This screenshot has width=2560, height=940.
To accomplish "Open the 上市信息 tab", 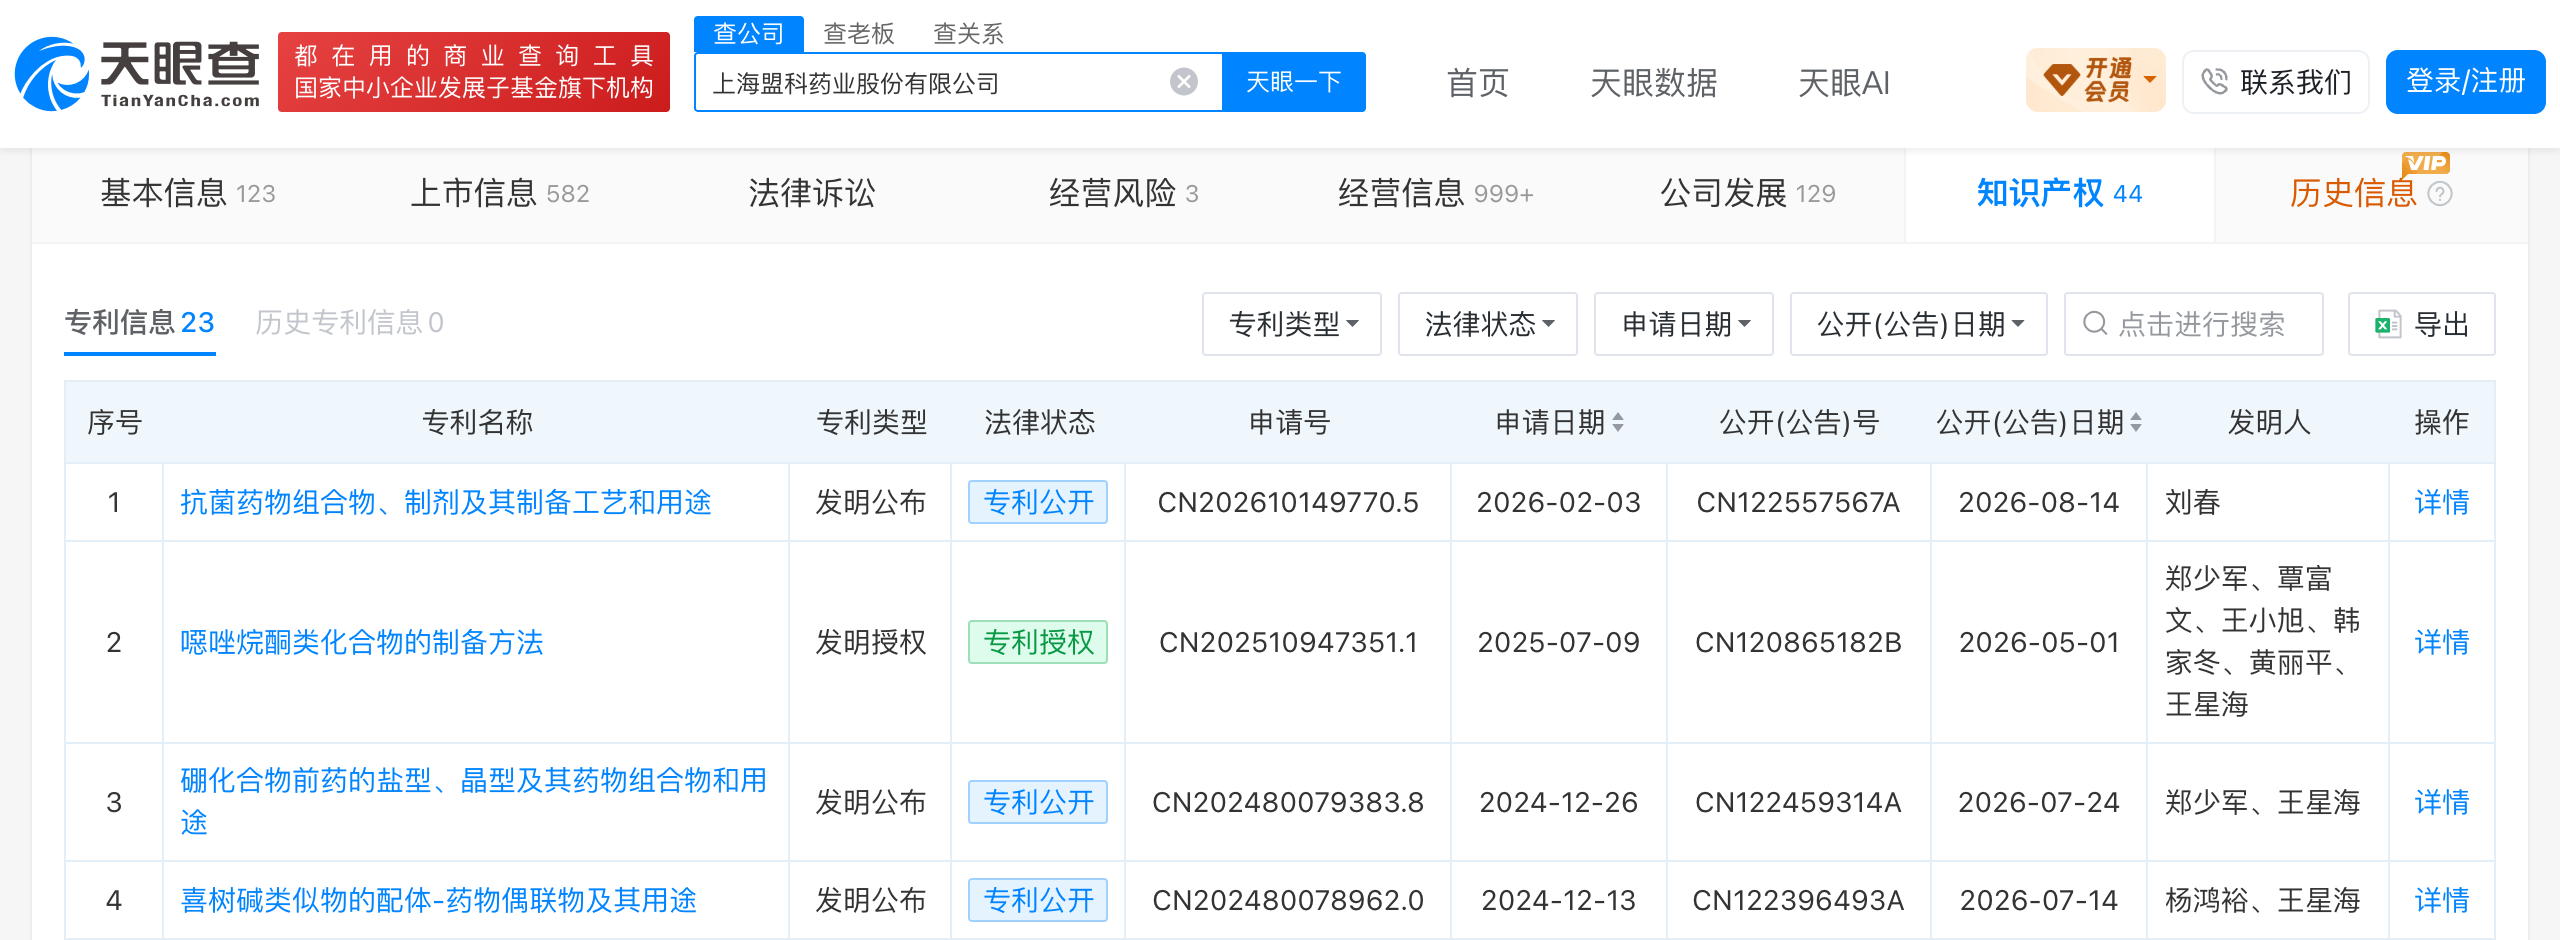I will point(500,193).
